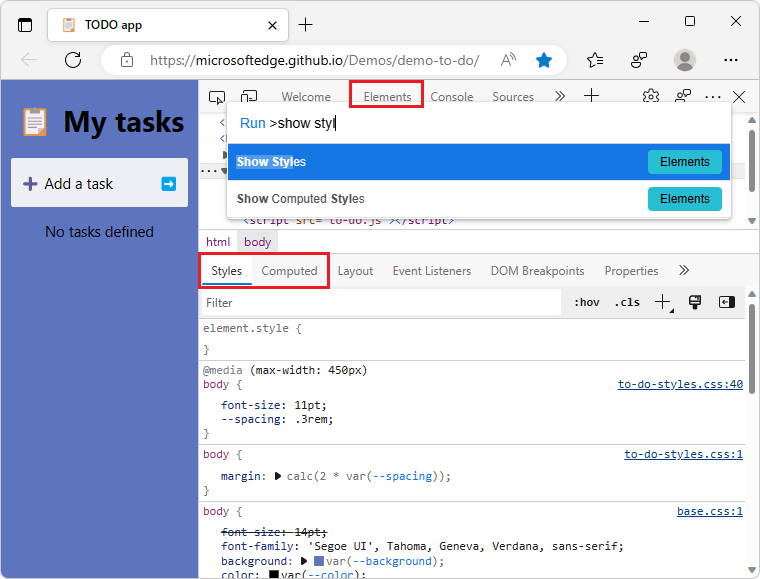Click the DevTools feedback icon
Viewport: 760px width, 579px height.
[x=683, y=96]
